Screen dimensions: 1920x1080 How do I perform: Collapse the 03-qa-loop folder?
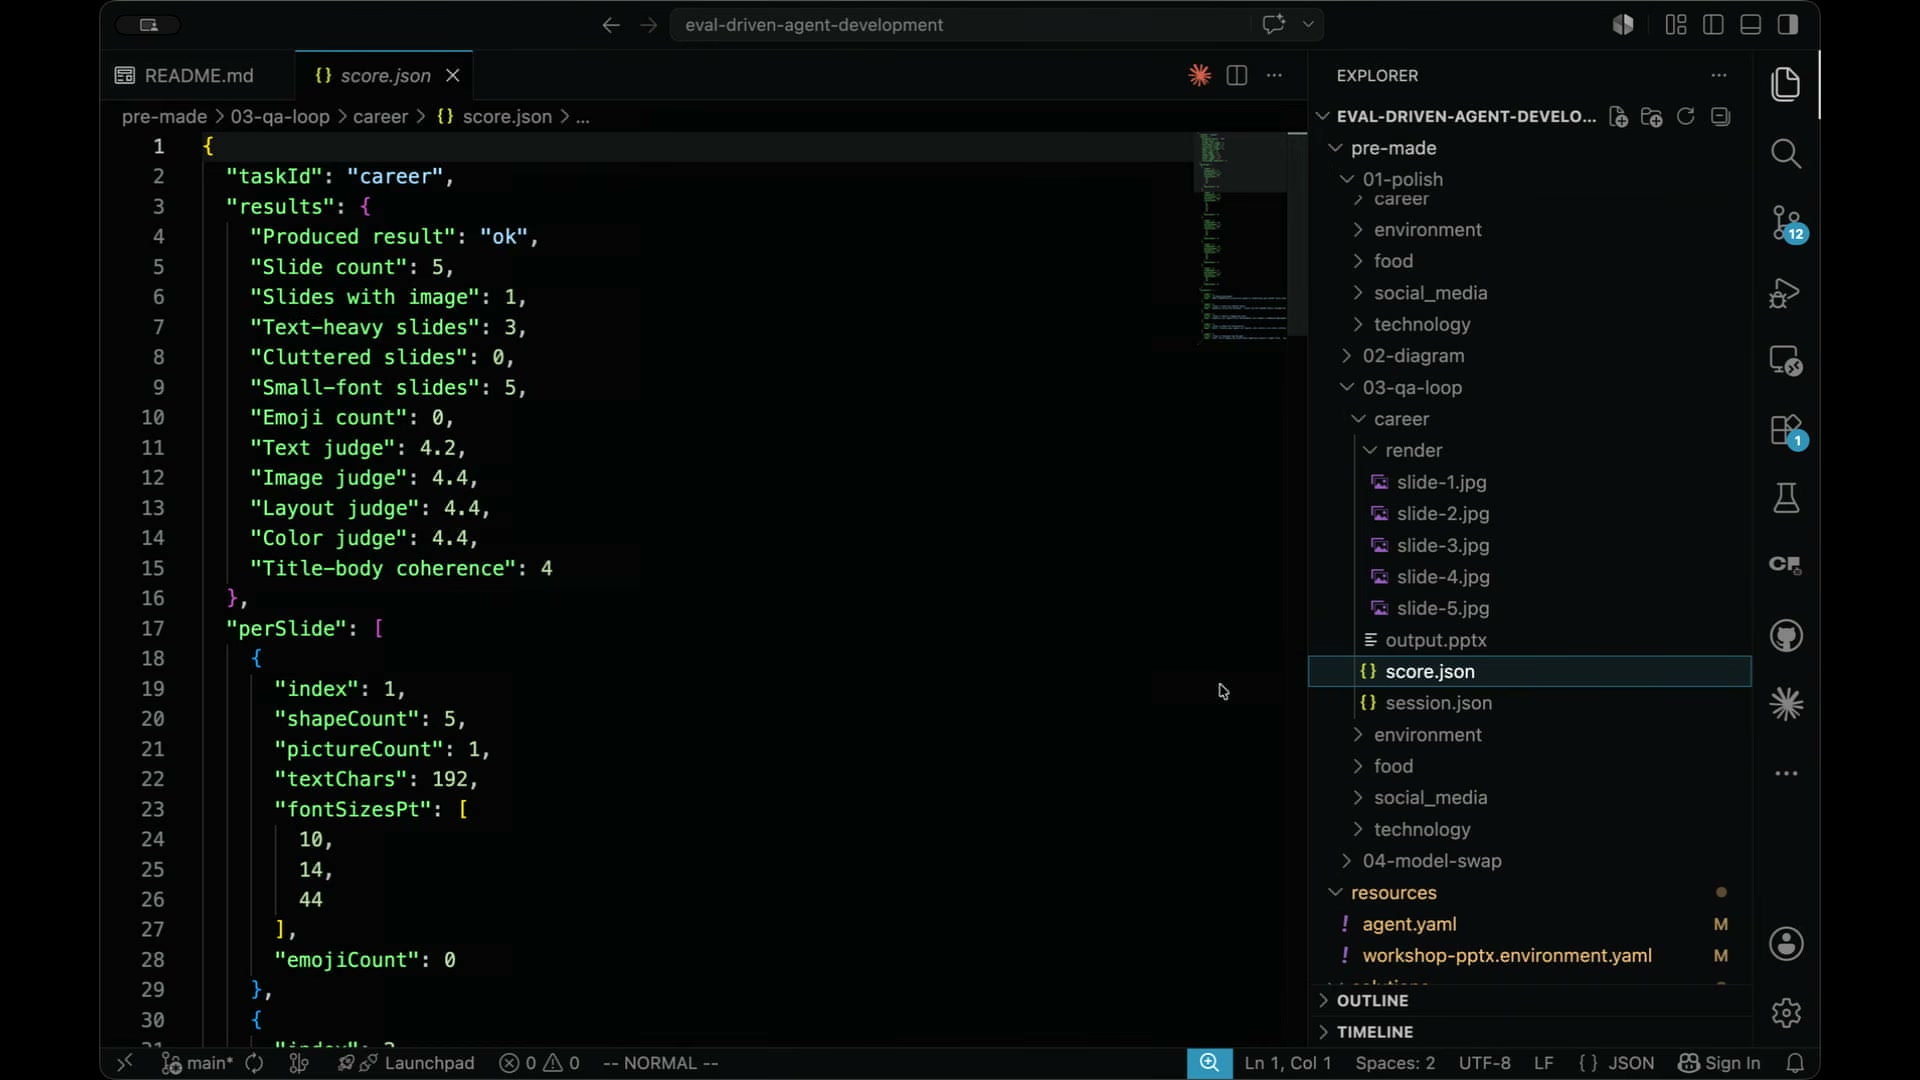point(1412,388)
